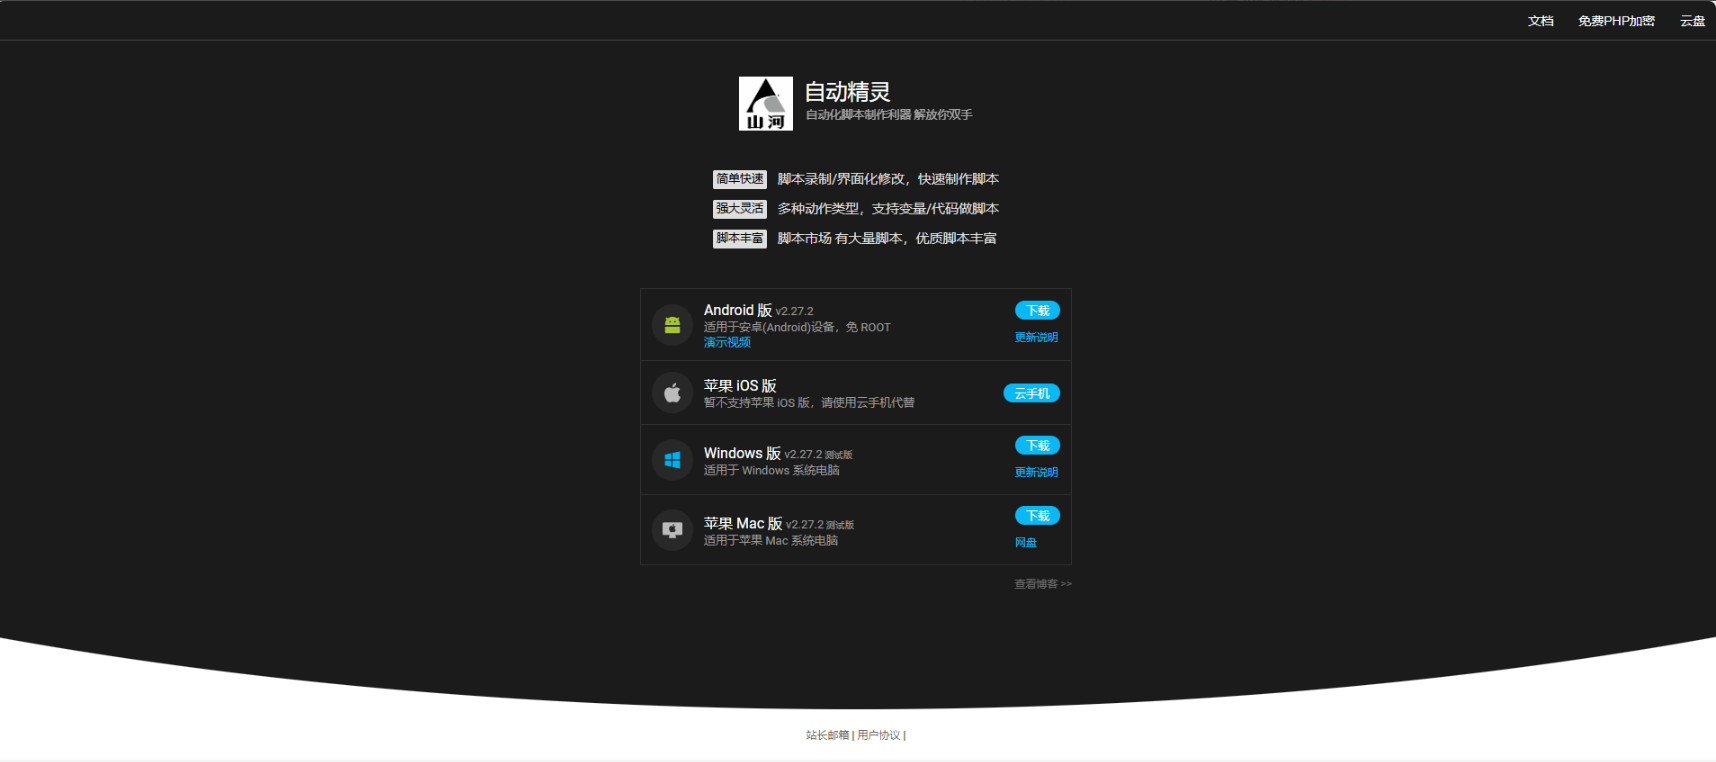Click the Windows 版 heading text
Image resolution: width=1716 pixels, height=762 pixels.
click(742, 453)
